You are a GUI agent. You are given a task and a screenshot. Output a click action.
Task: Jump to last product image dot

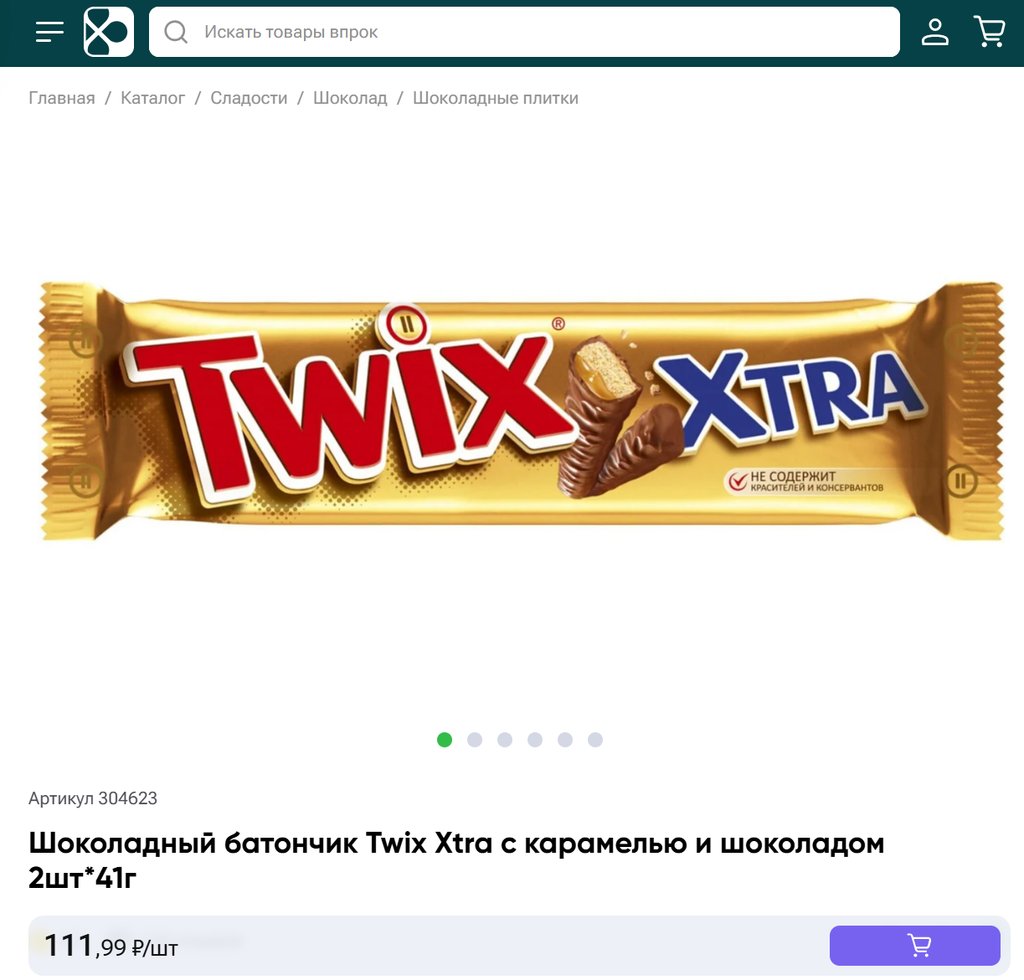pos(595,739)
